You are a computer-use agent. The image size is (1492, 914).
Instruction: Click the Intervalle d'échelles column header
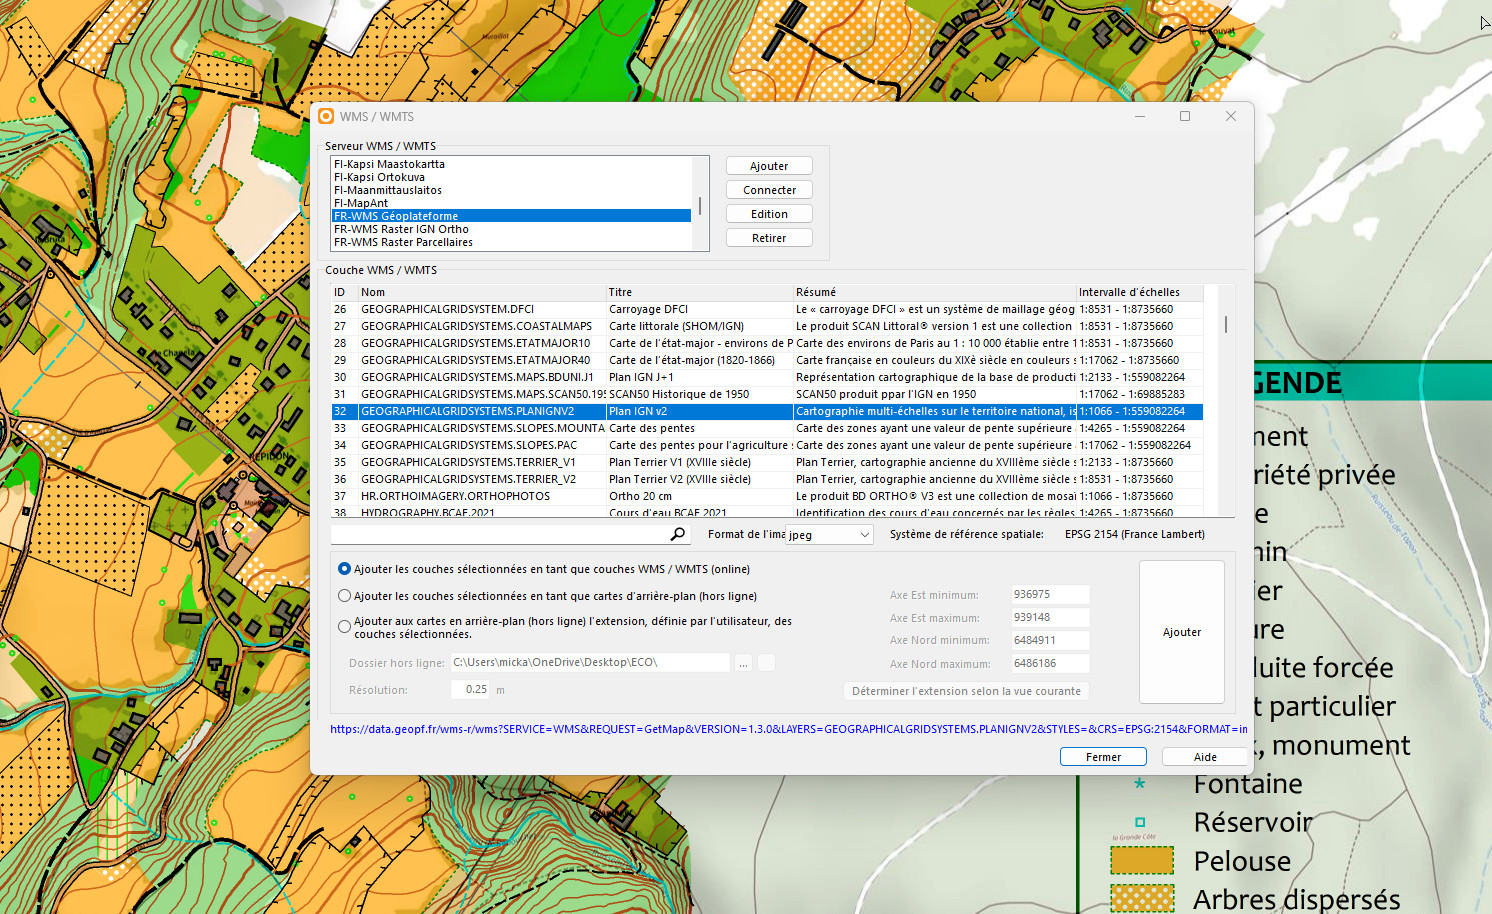(x=1140, y=292)
